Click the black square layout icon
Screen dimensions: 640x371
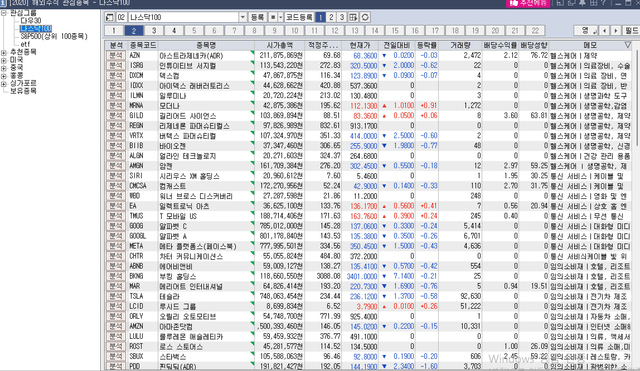point(273,17)
